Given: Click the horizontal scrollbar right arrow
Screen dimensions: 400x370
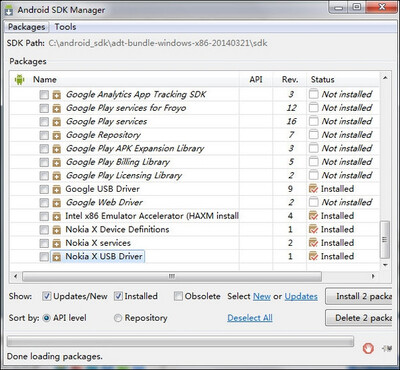Looking at the screenshot, I should tap(373, 276).
